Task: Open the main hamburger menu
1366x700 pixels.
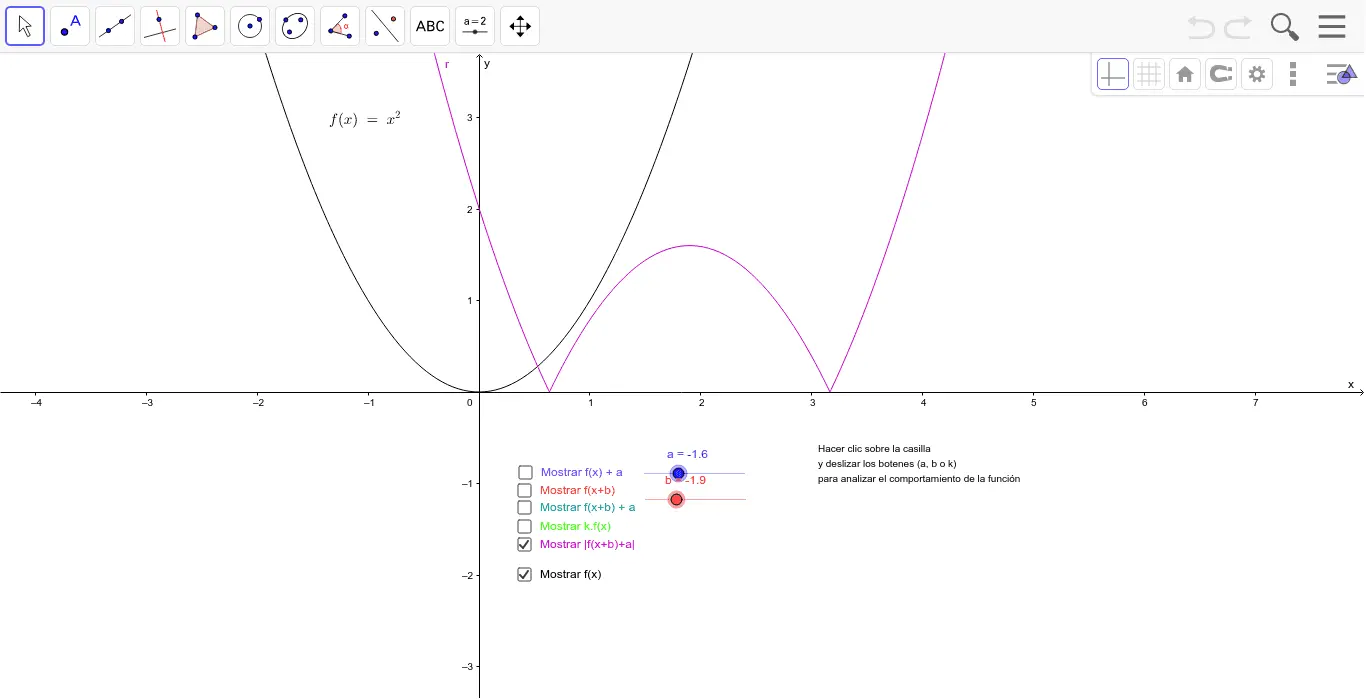Action: click(1332, 26)
